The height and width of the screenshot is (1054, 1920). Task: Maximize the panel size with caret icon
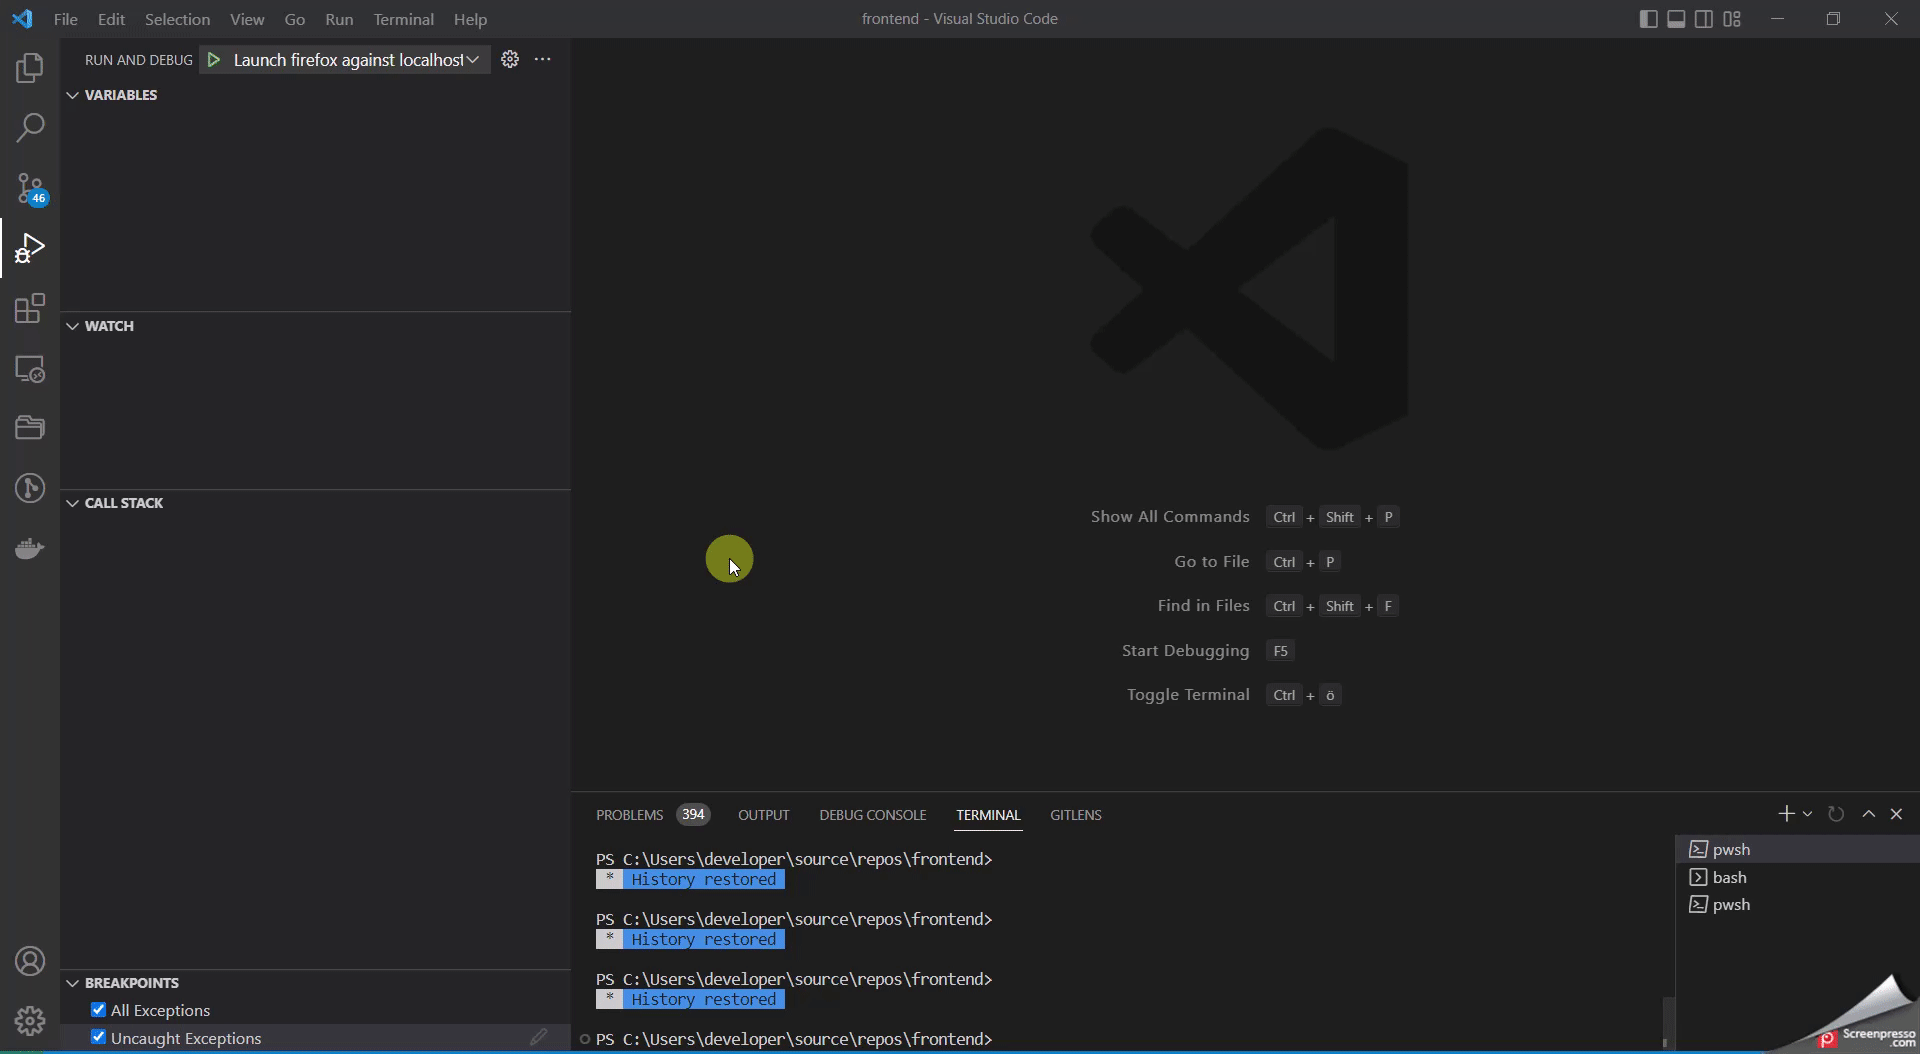1868,814
